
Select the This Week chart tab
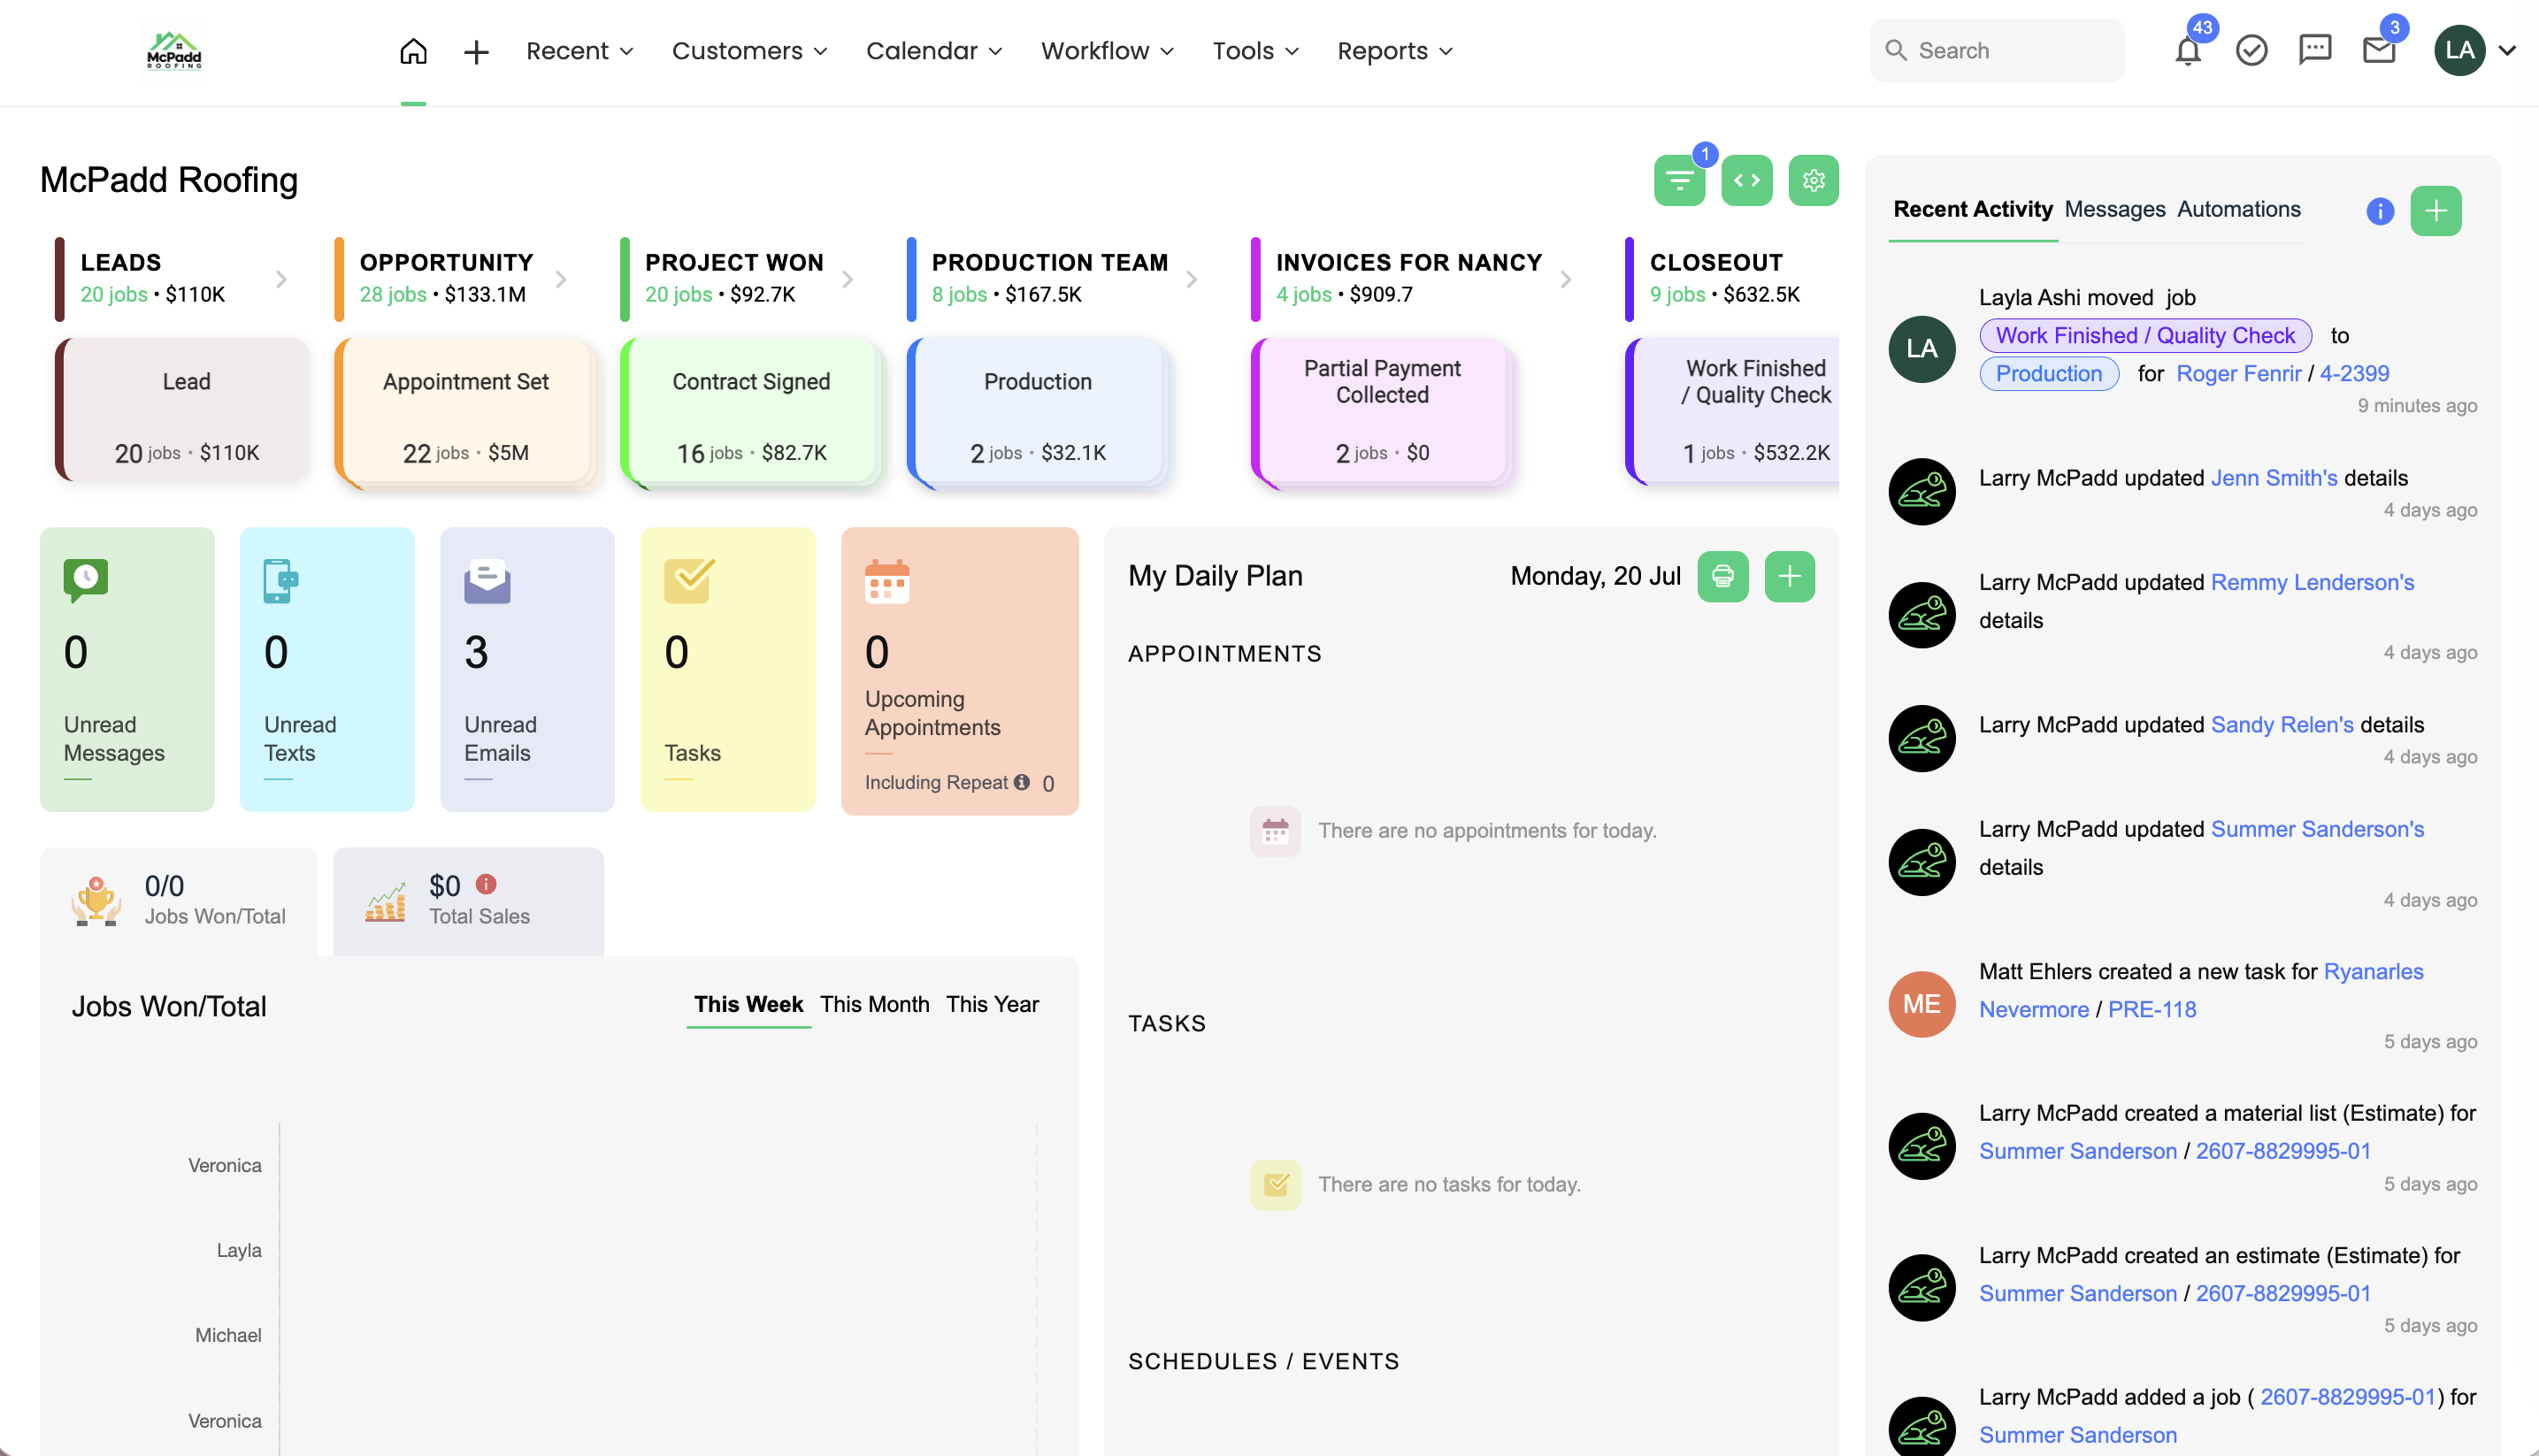point(748,1004)
